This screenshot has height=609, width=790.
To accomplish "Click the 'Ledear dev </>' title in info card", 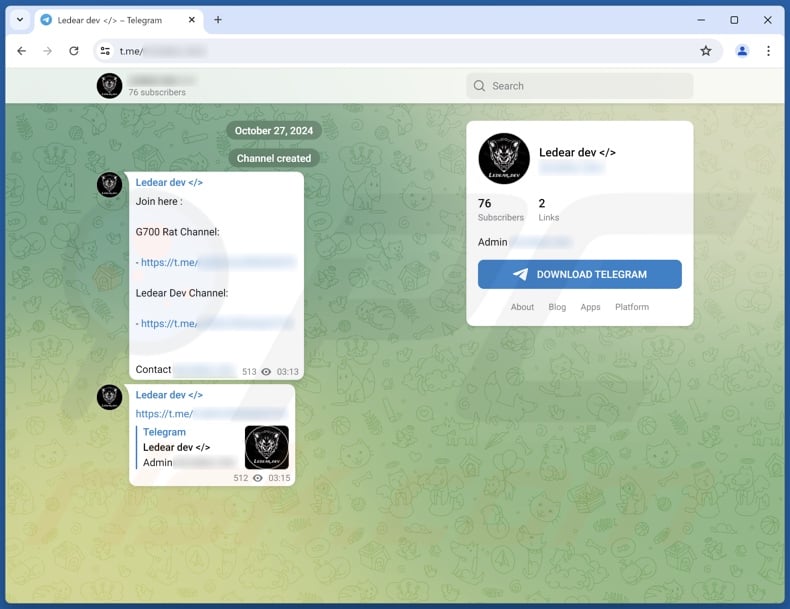I will click(577, 153).
